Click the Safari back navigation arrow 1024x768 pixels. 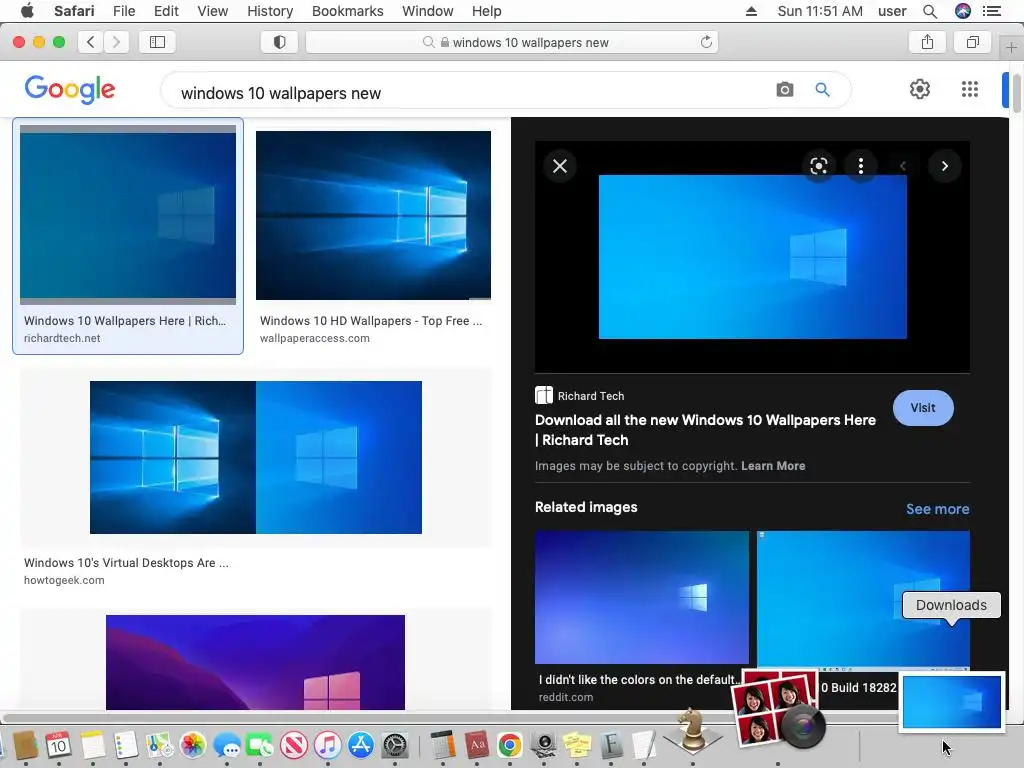click(x=91, y=42)
